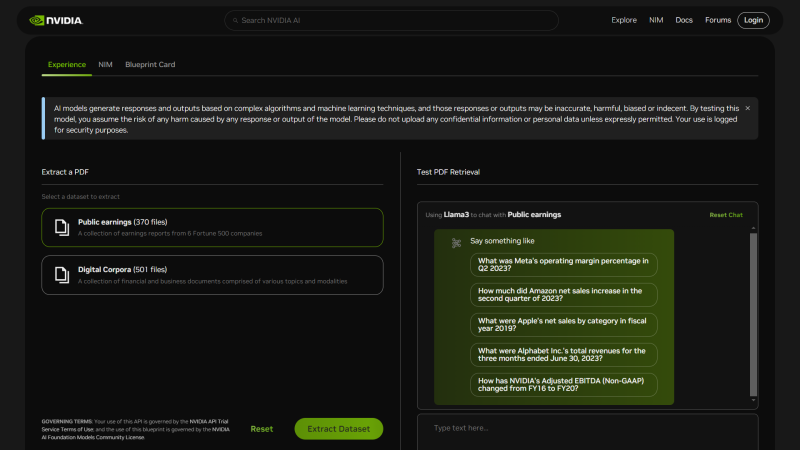Dismiss the disclaimer banner with X
Screen dimensions: 800x450
747,108
